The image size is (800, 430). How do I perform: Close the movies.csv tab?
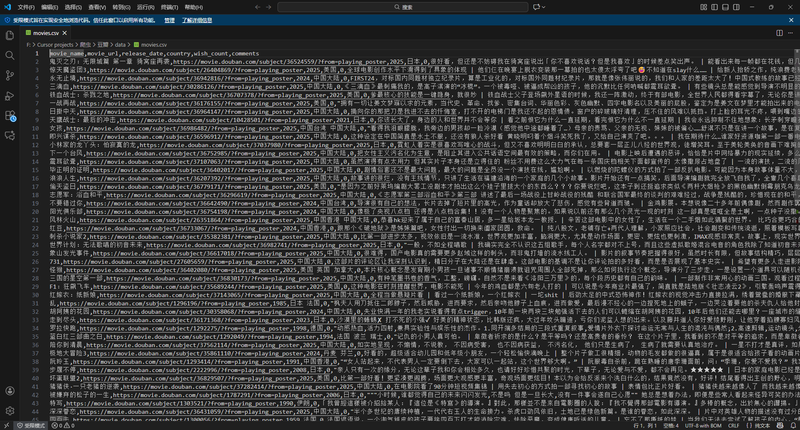click(x=65, y=33)
